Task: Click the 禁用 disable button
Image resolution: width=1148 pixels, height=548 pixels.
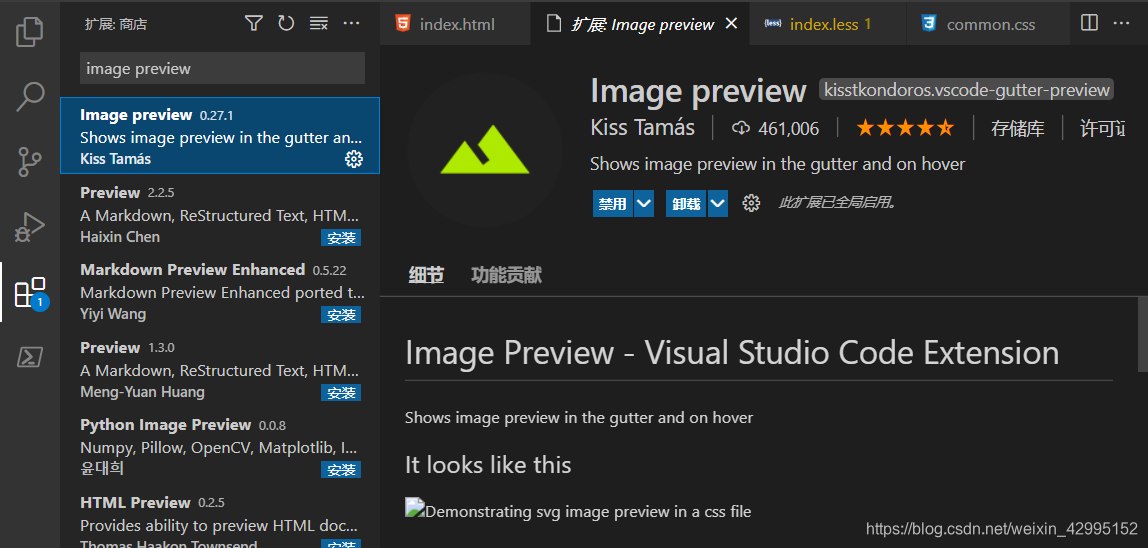Action: (613, 204)
